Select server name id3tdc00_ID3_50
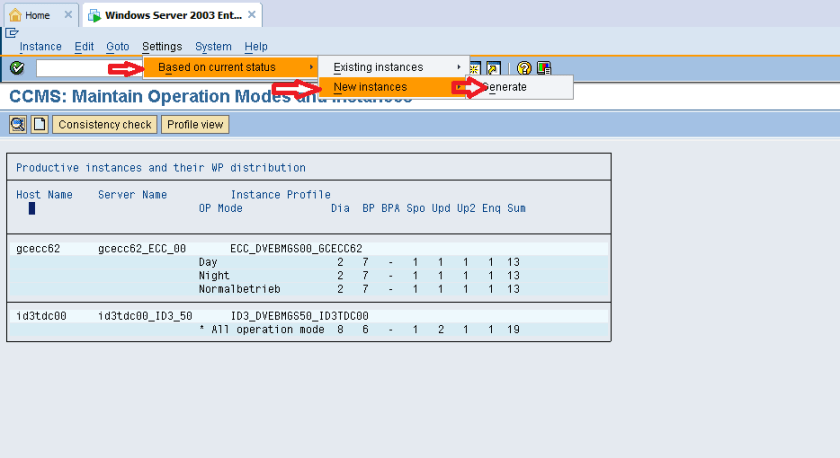Screen dimensions: 840x458 point(145,316)
